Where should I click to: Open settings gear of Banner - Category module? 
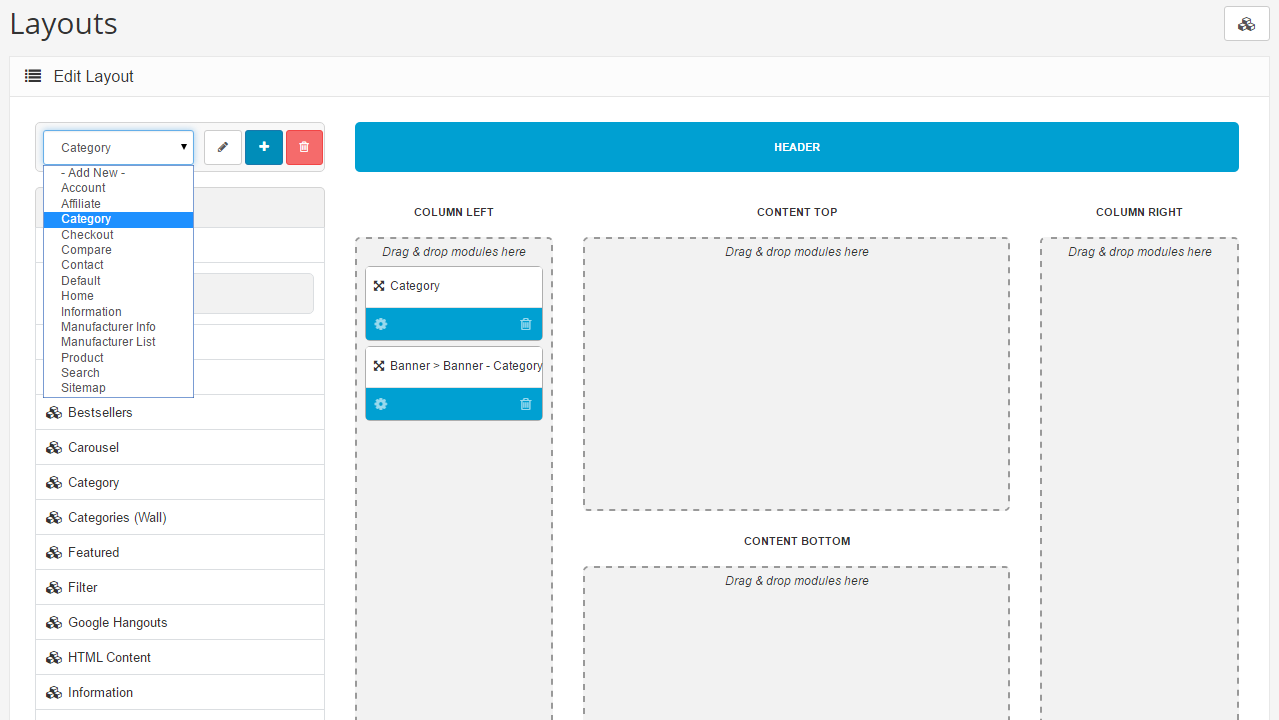pos(380,404)
